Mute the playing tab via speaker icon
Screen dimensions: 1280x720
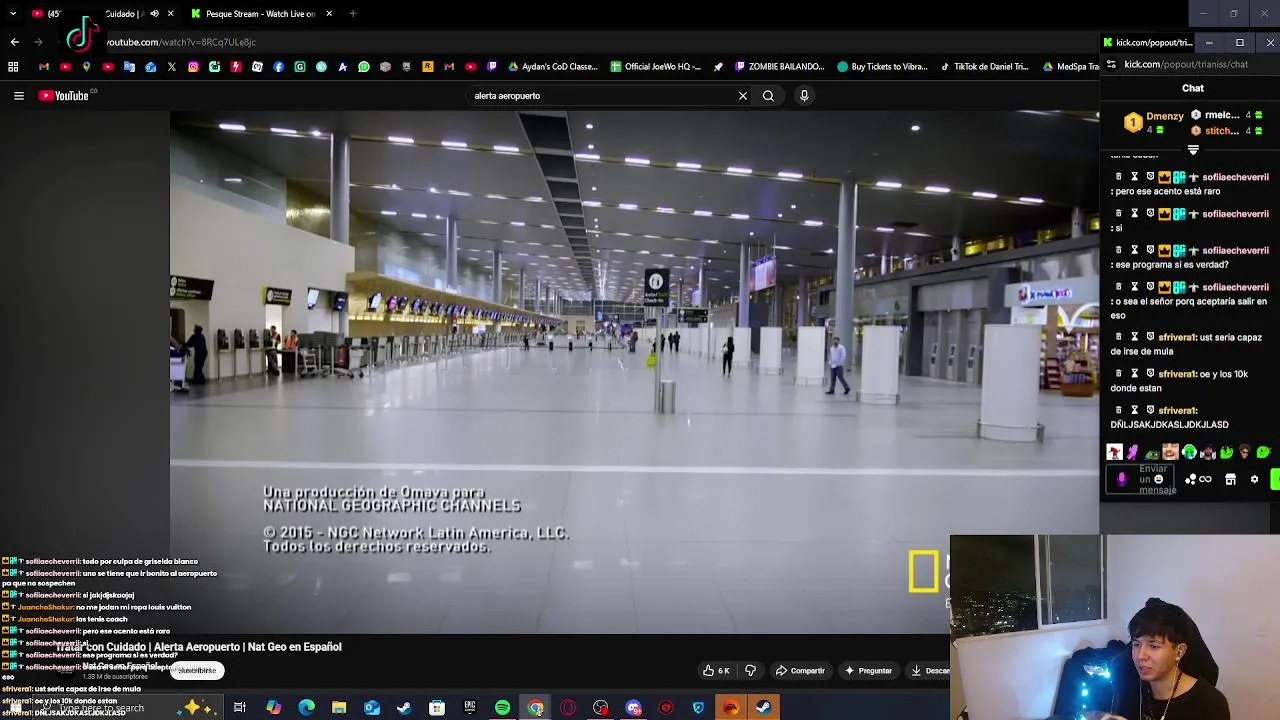coord(154,14)
